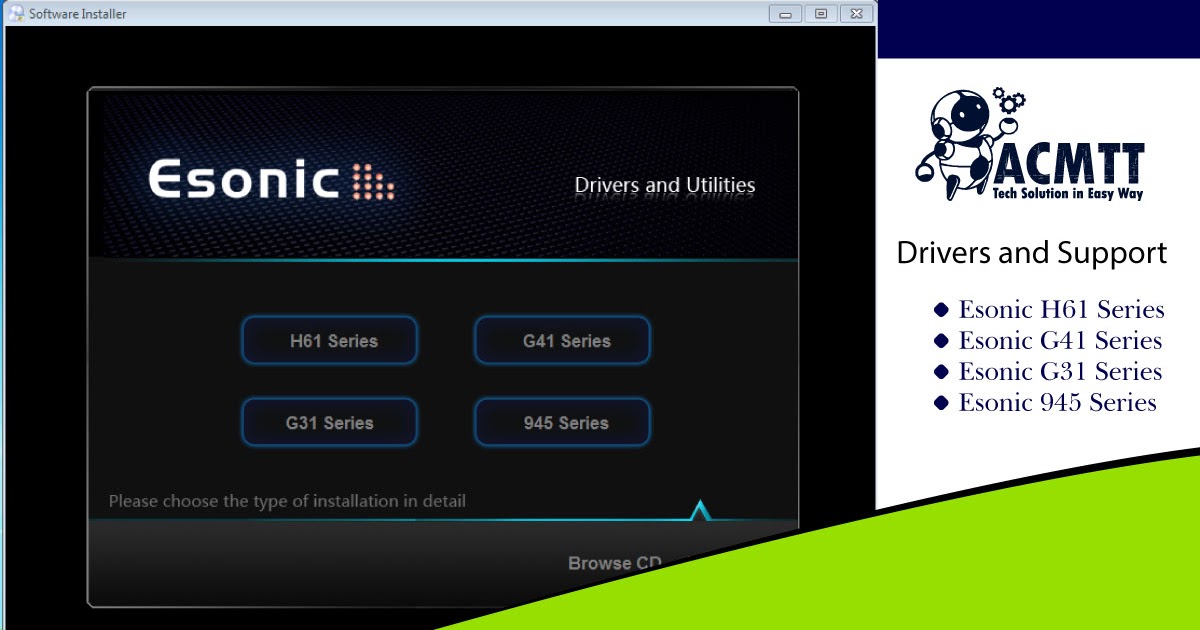Click the Esonic logo in installer
1200x630 pixels.
272,181
